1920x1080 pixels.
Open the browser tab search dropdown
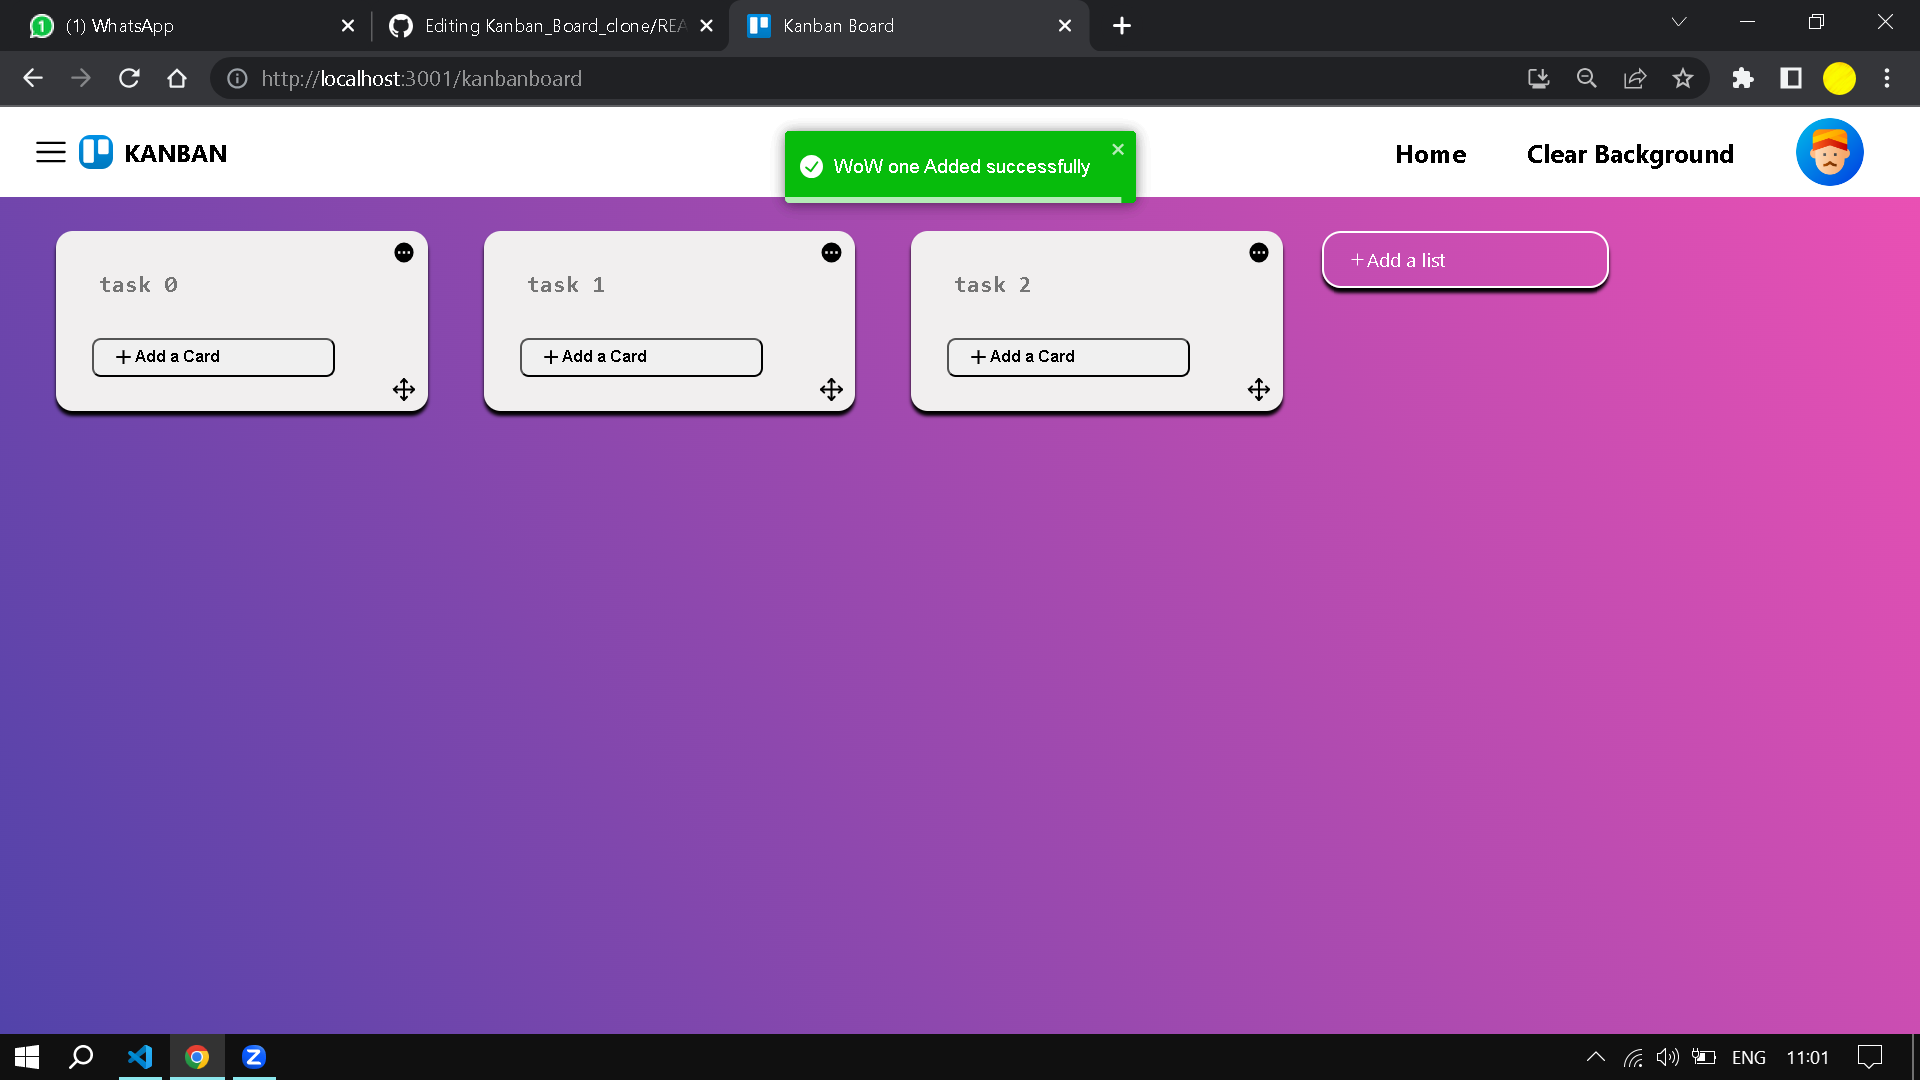(x=1679, y=21)
